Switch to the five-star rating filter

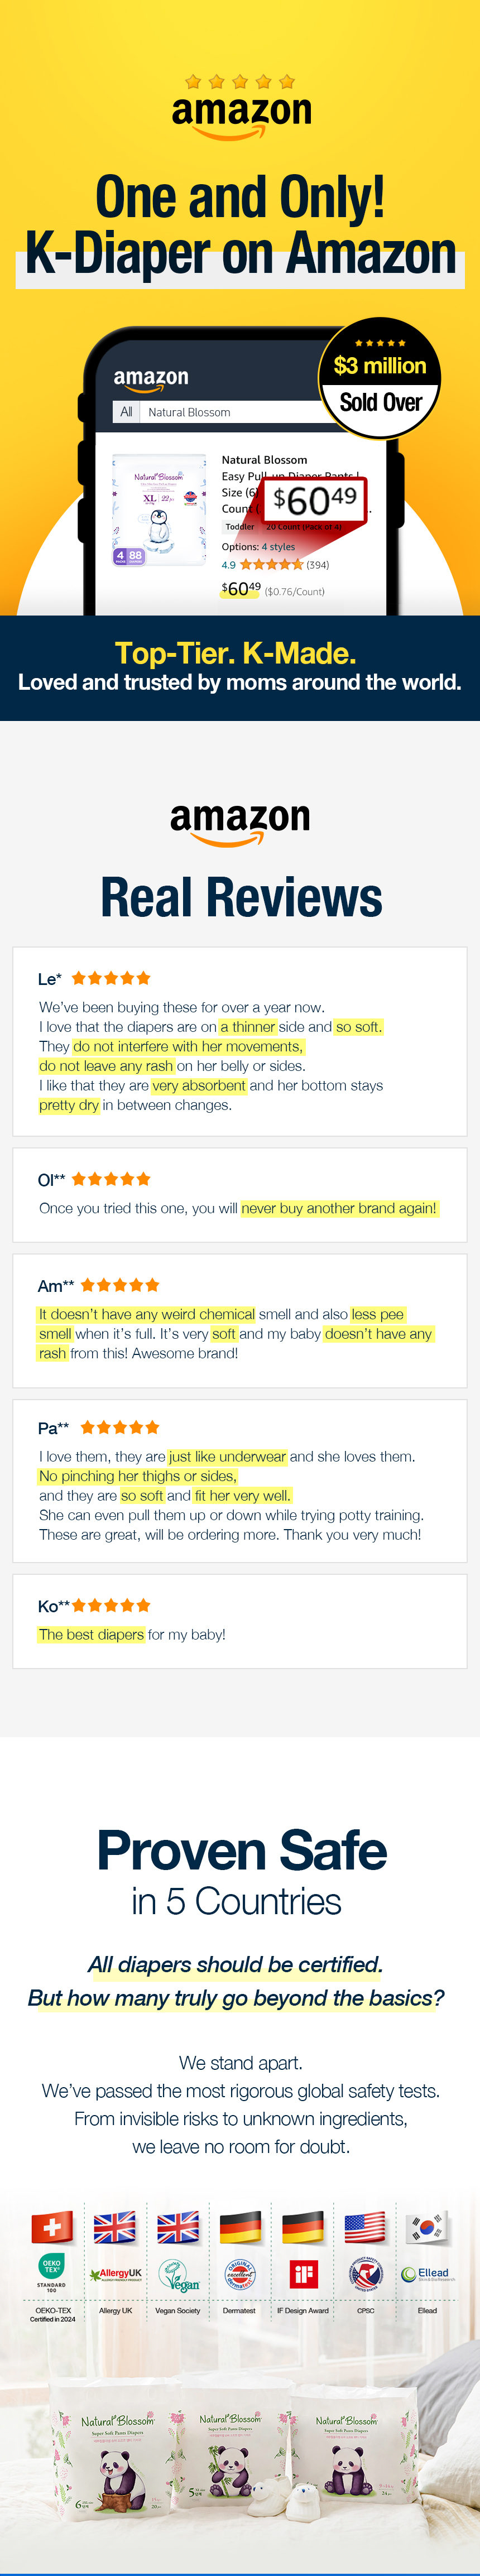click(x=273, y=566)
